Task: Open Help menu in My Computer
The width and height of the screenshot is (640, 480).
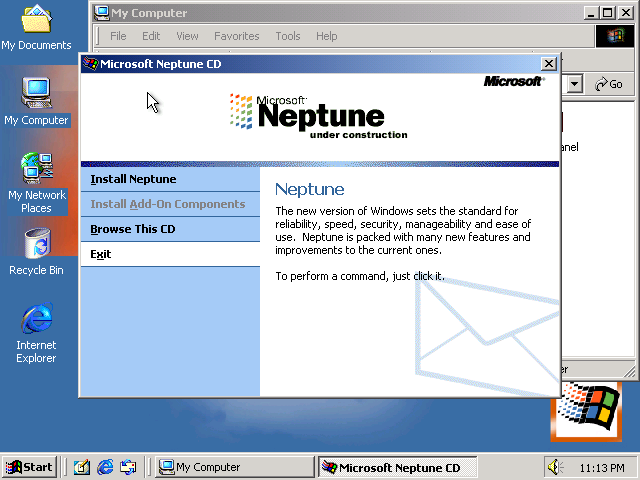Action: [x=327, y=36]
